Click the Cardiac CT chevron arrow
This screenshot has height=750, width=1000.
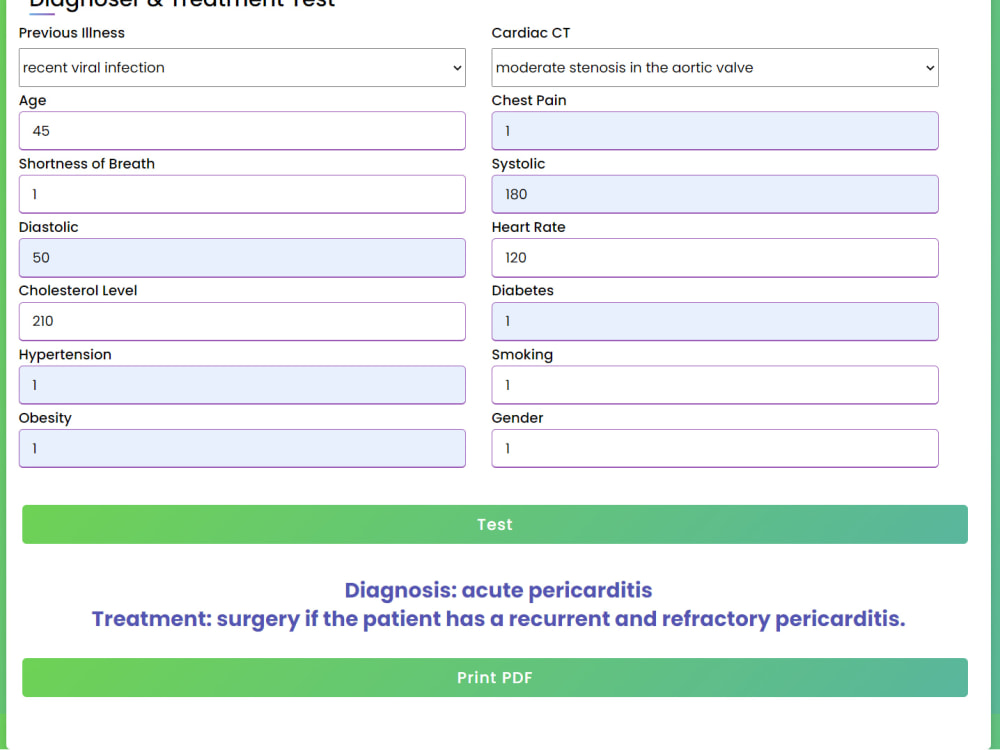click(930, 68)
